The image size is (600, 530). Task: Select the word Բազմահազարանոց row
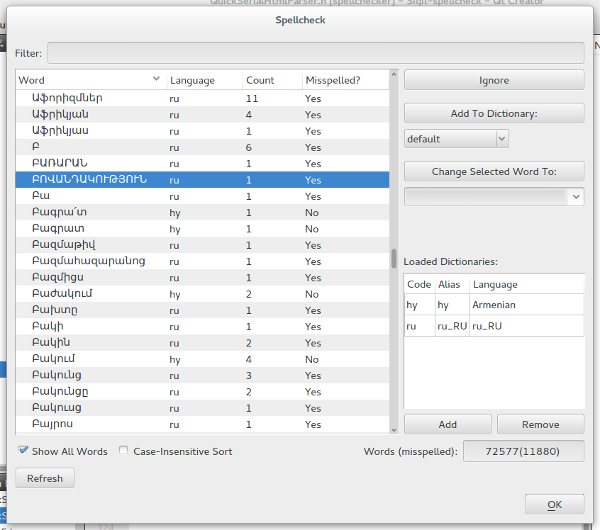pos(202,261)
